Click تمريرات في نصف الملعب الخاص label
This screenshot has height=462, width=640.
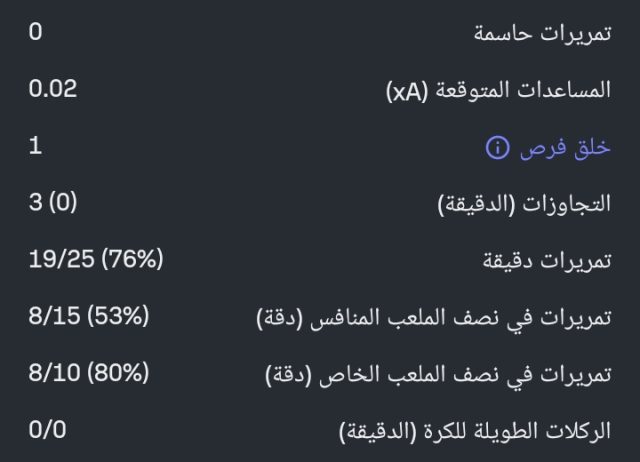[x=452, y=376]
